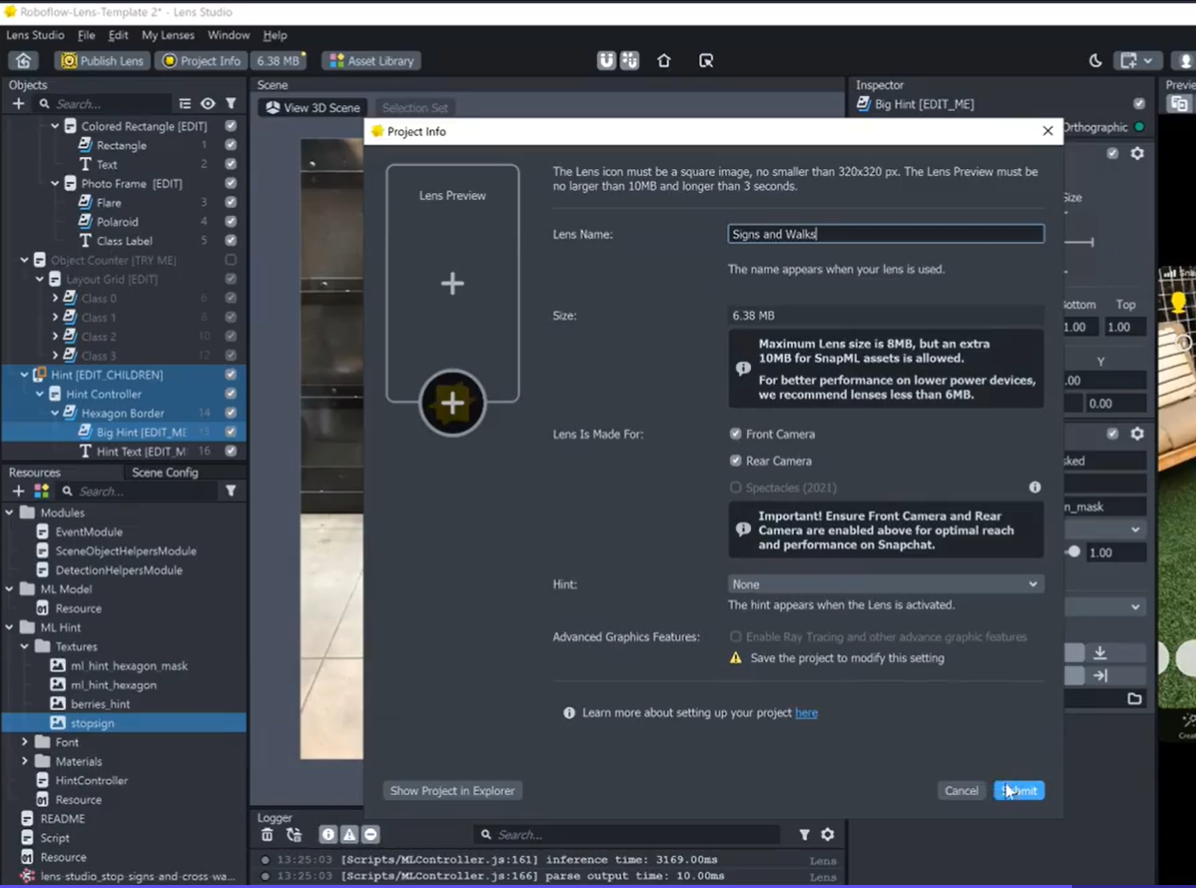
Task: Click the grid snapping magnet icon
Action: pos(629,61)
